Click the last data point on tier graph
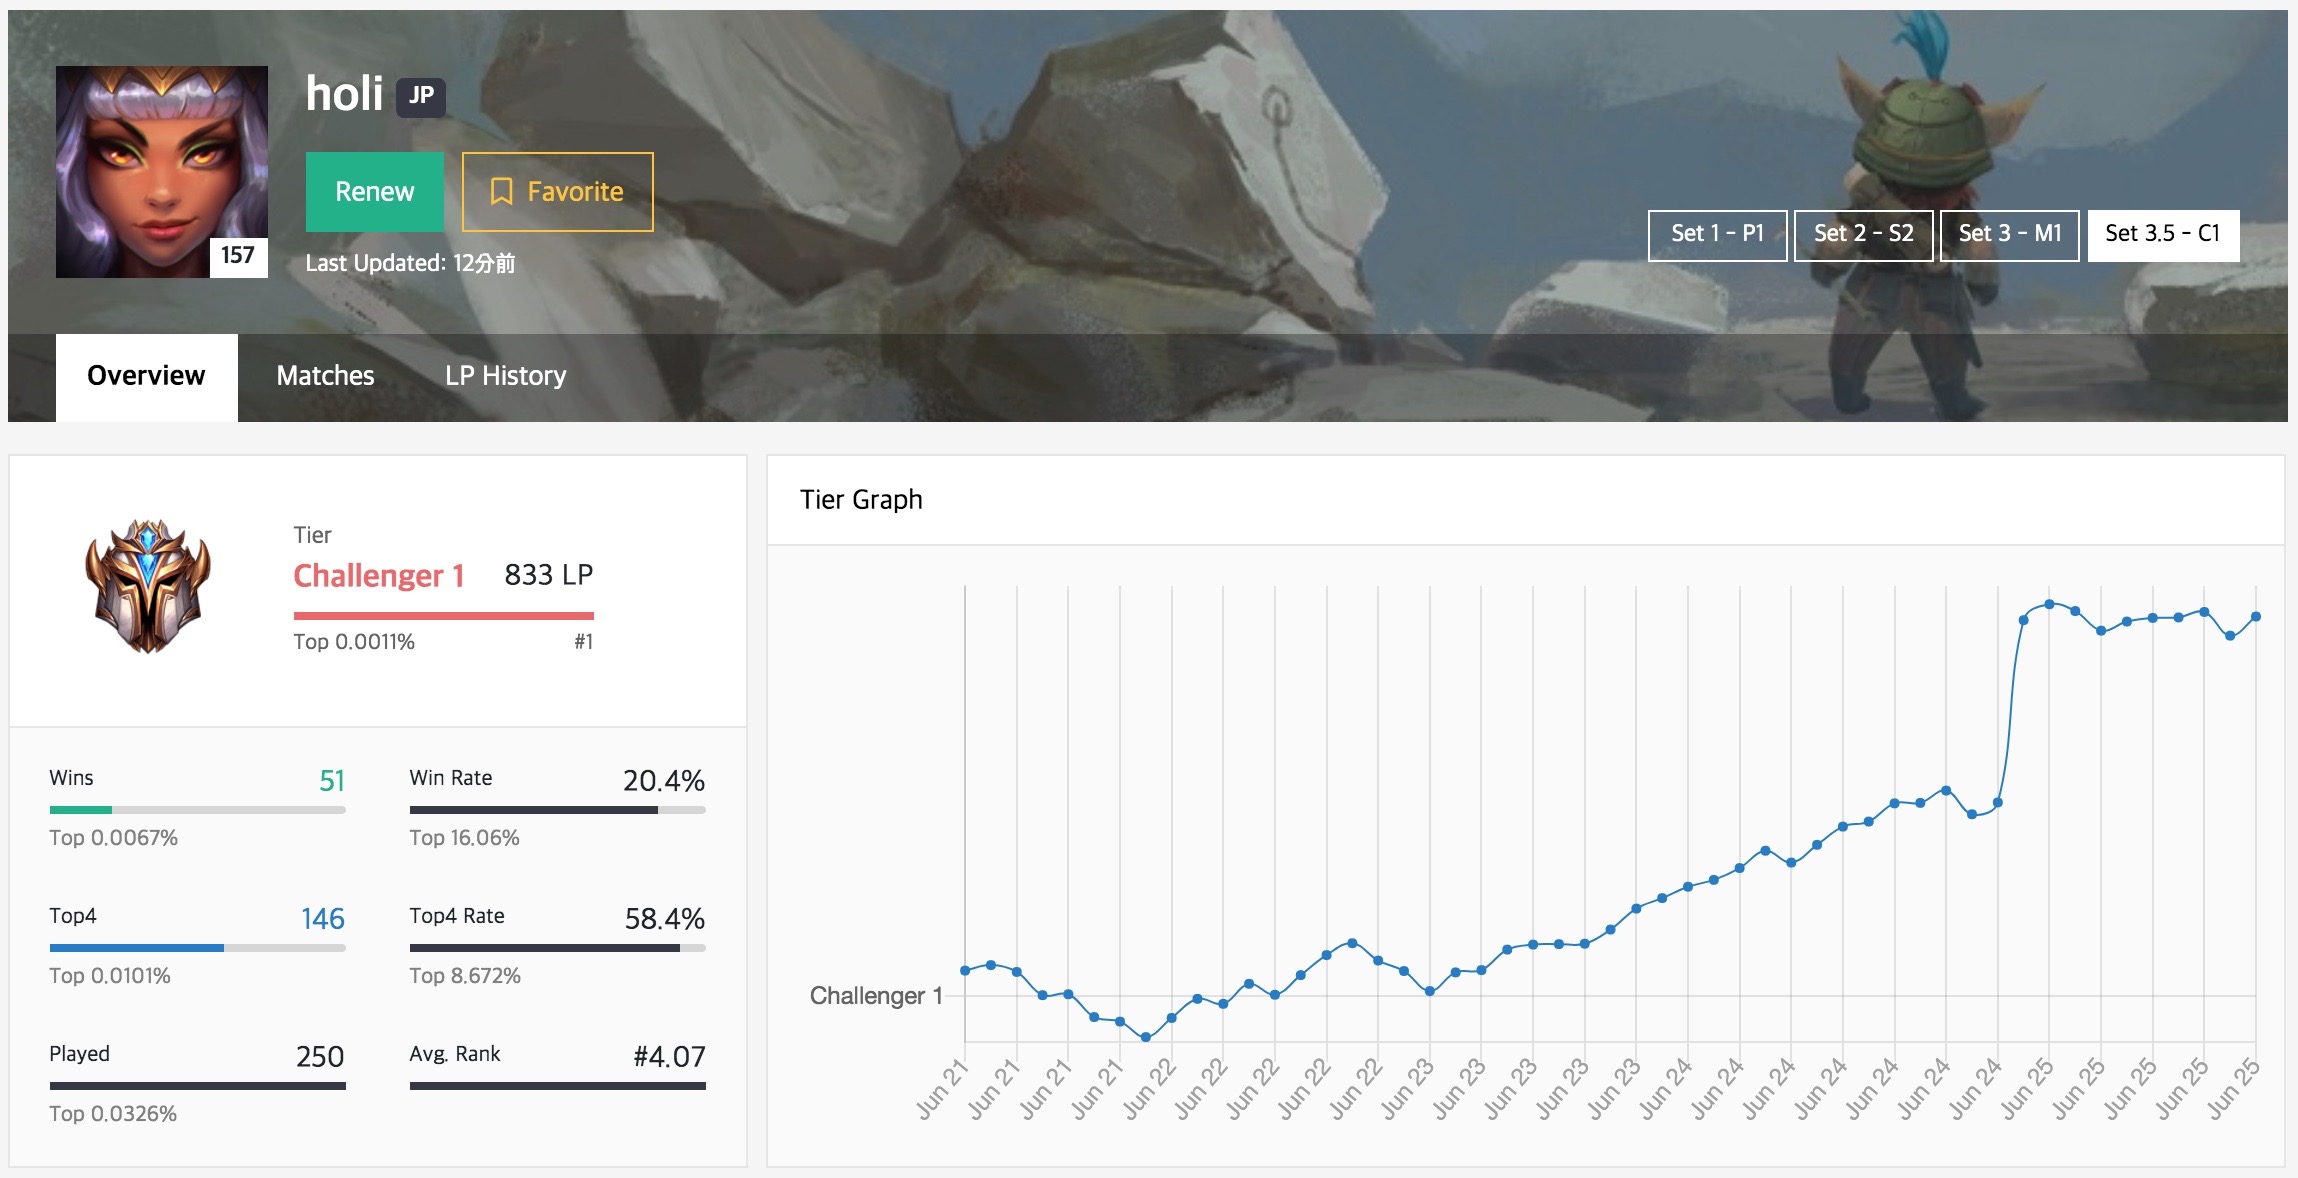 click(x=2256, y=617)
